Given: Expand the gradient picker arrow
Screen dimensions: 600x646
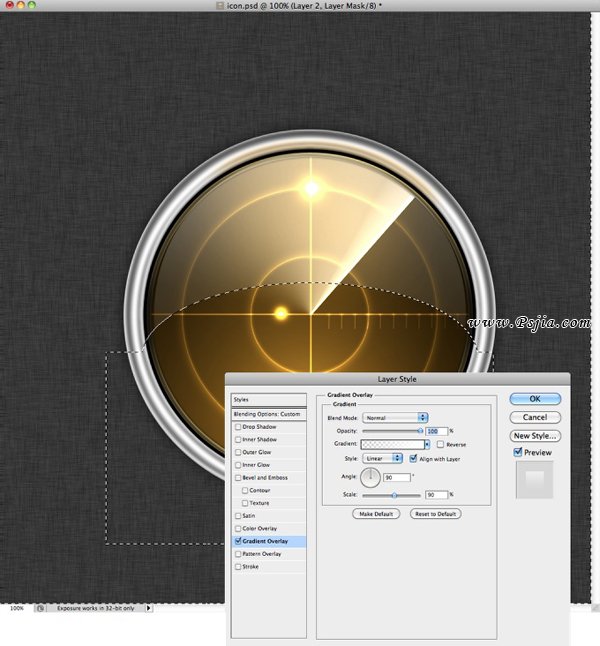Looking at the screenshot, I should pos(428,444).
